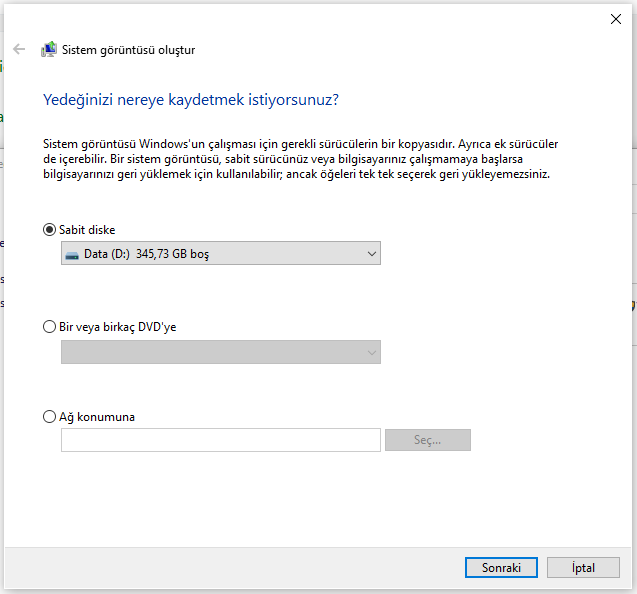Cancel the wizard with the İptal button

[x=583, y=568]
